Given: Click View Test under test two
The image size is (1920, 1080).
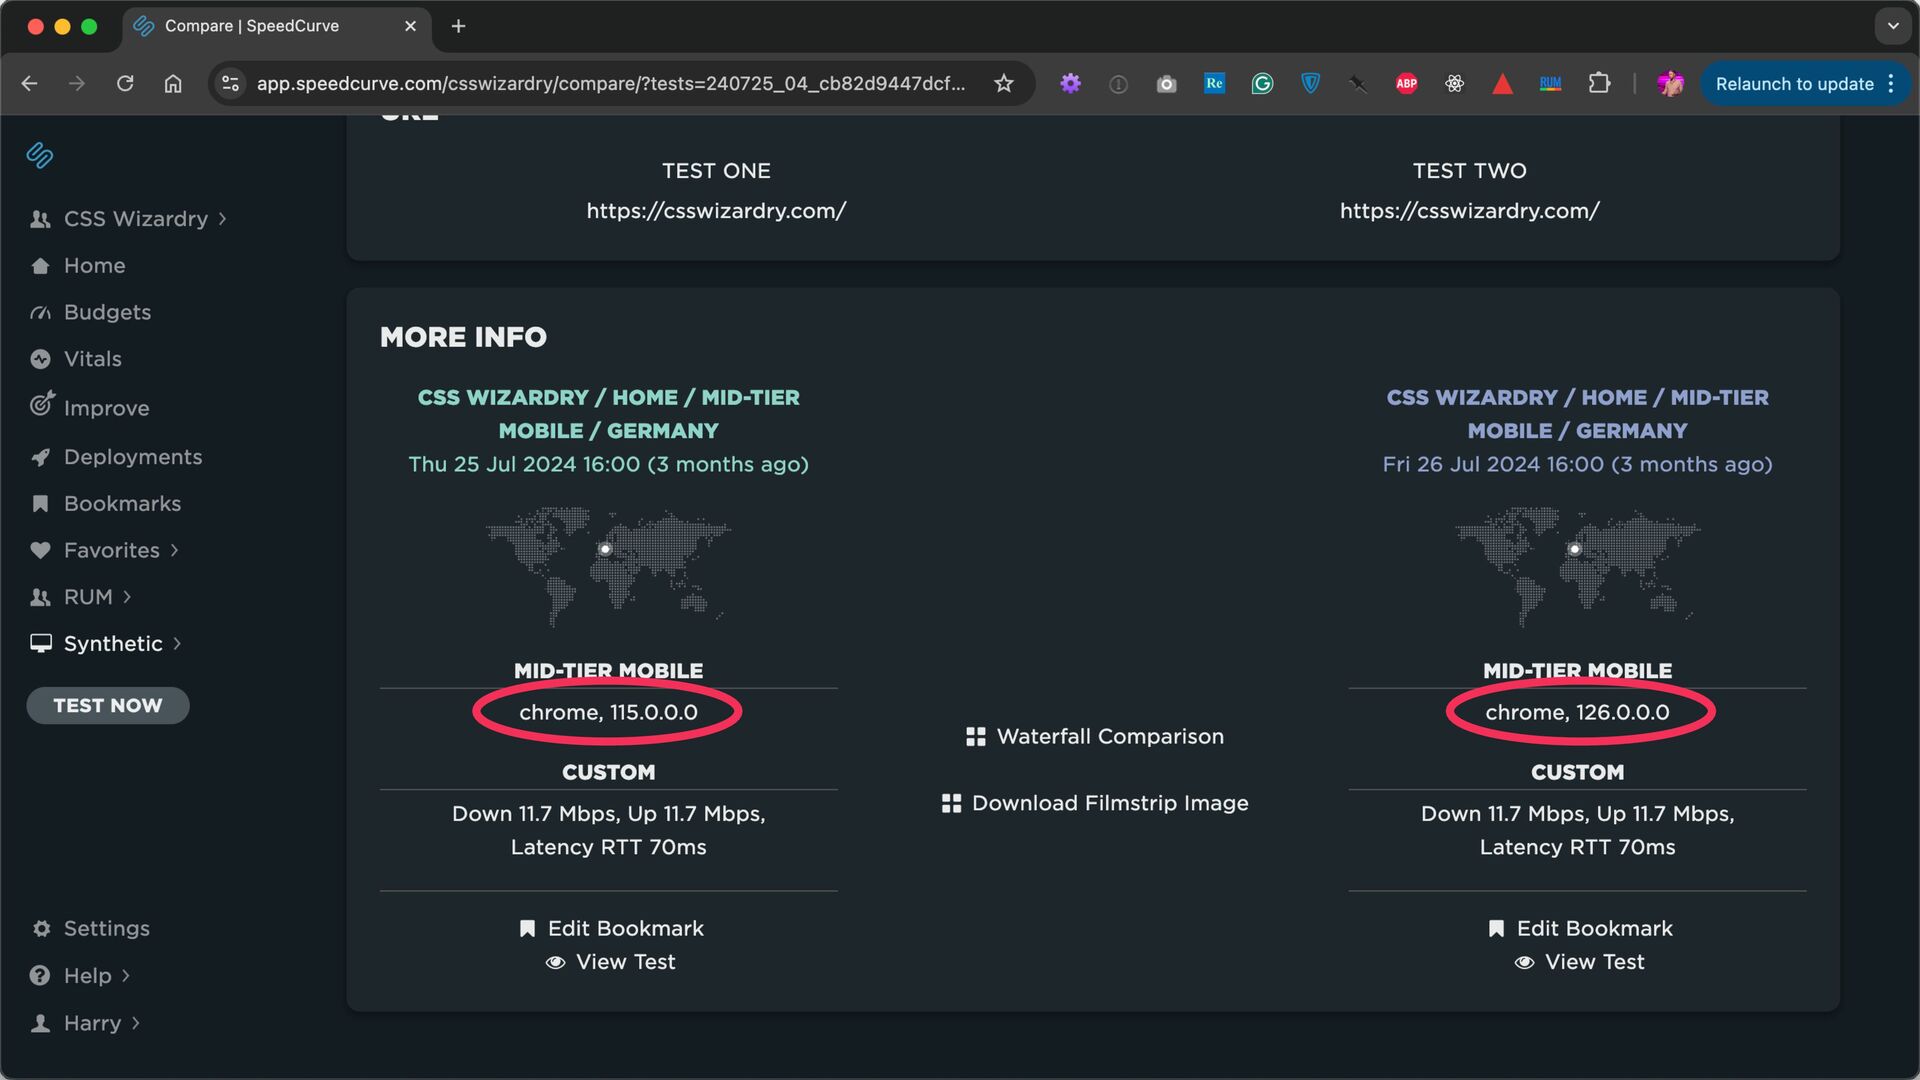Looking at the screenshot, I should tap(1579, 962).
